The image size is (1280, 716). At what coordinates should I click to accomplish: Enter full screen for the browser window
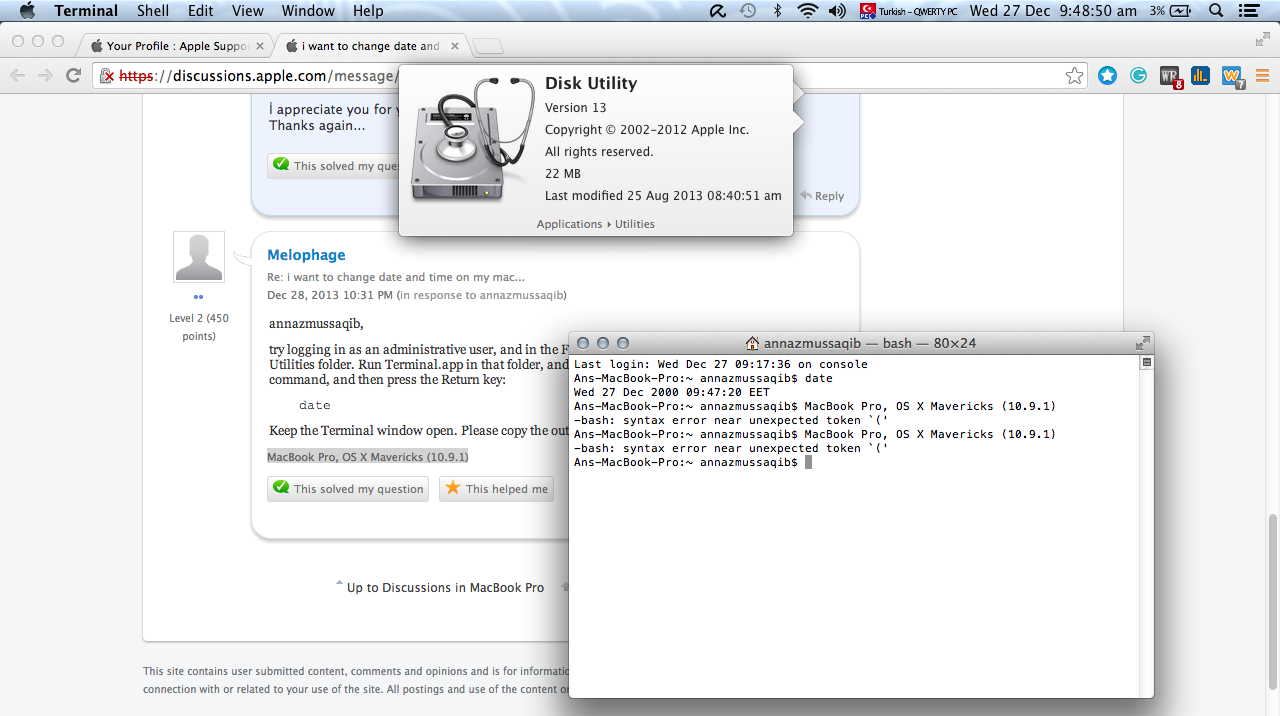tap(1263, 39)
